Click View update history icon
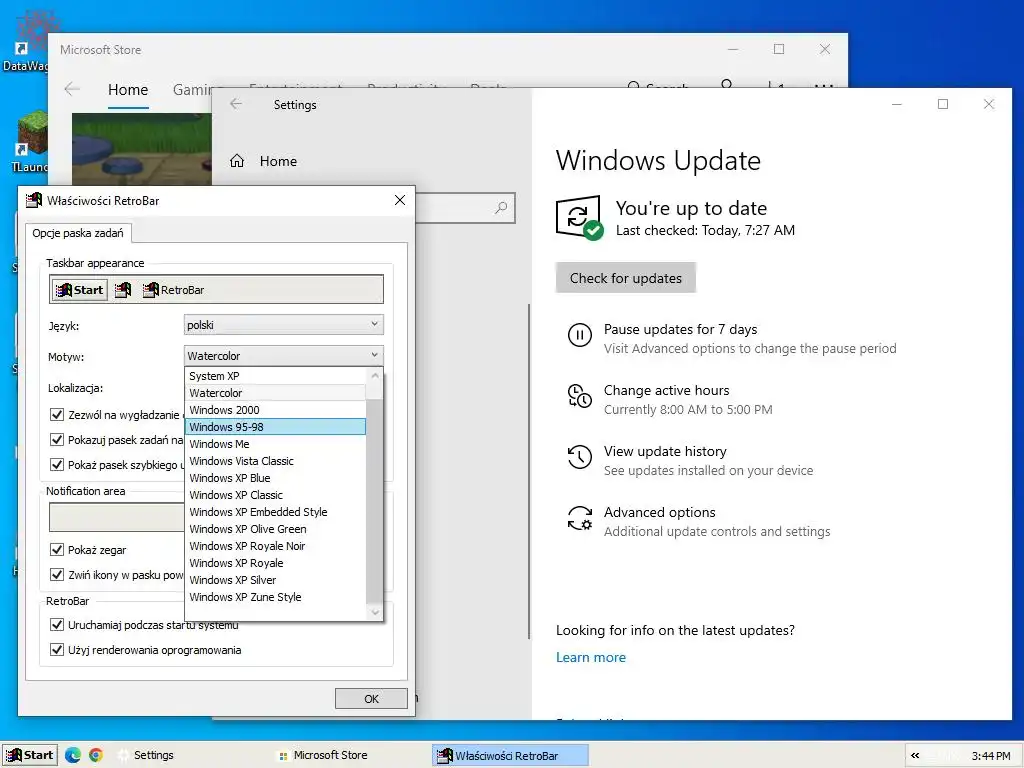The width and height of the screenshot is (1024, 768). pos(579,457)
